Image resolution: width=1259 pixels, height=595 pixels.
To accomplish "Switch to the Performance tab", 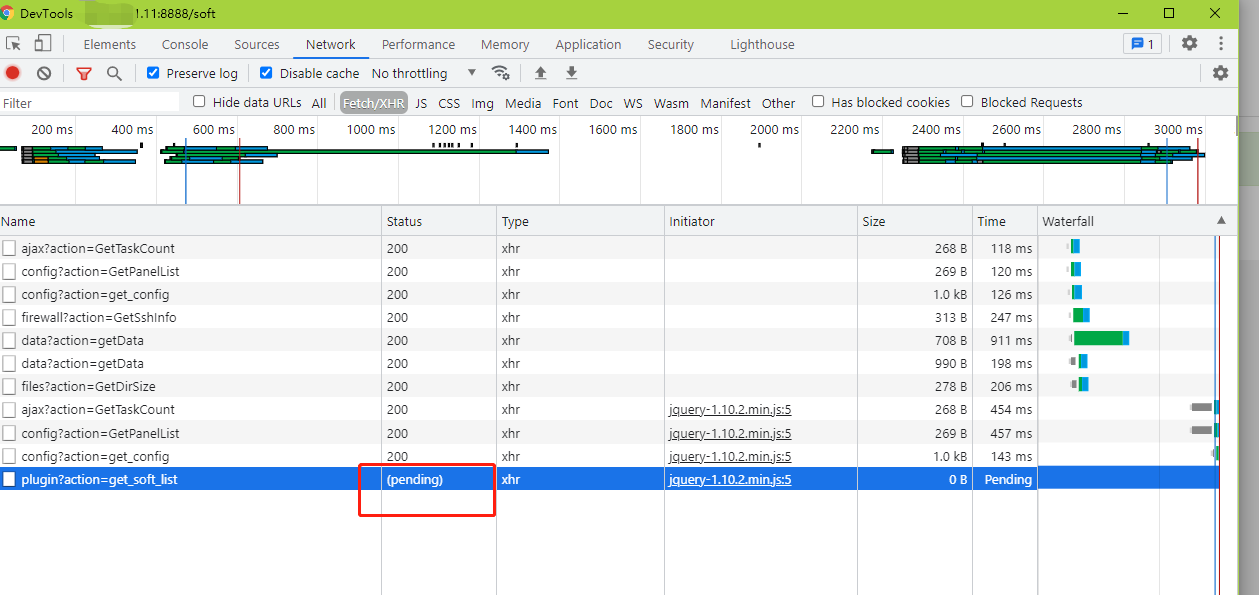I will (418, 44).
